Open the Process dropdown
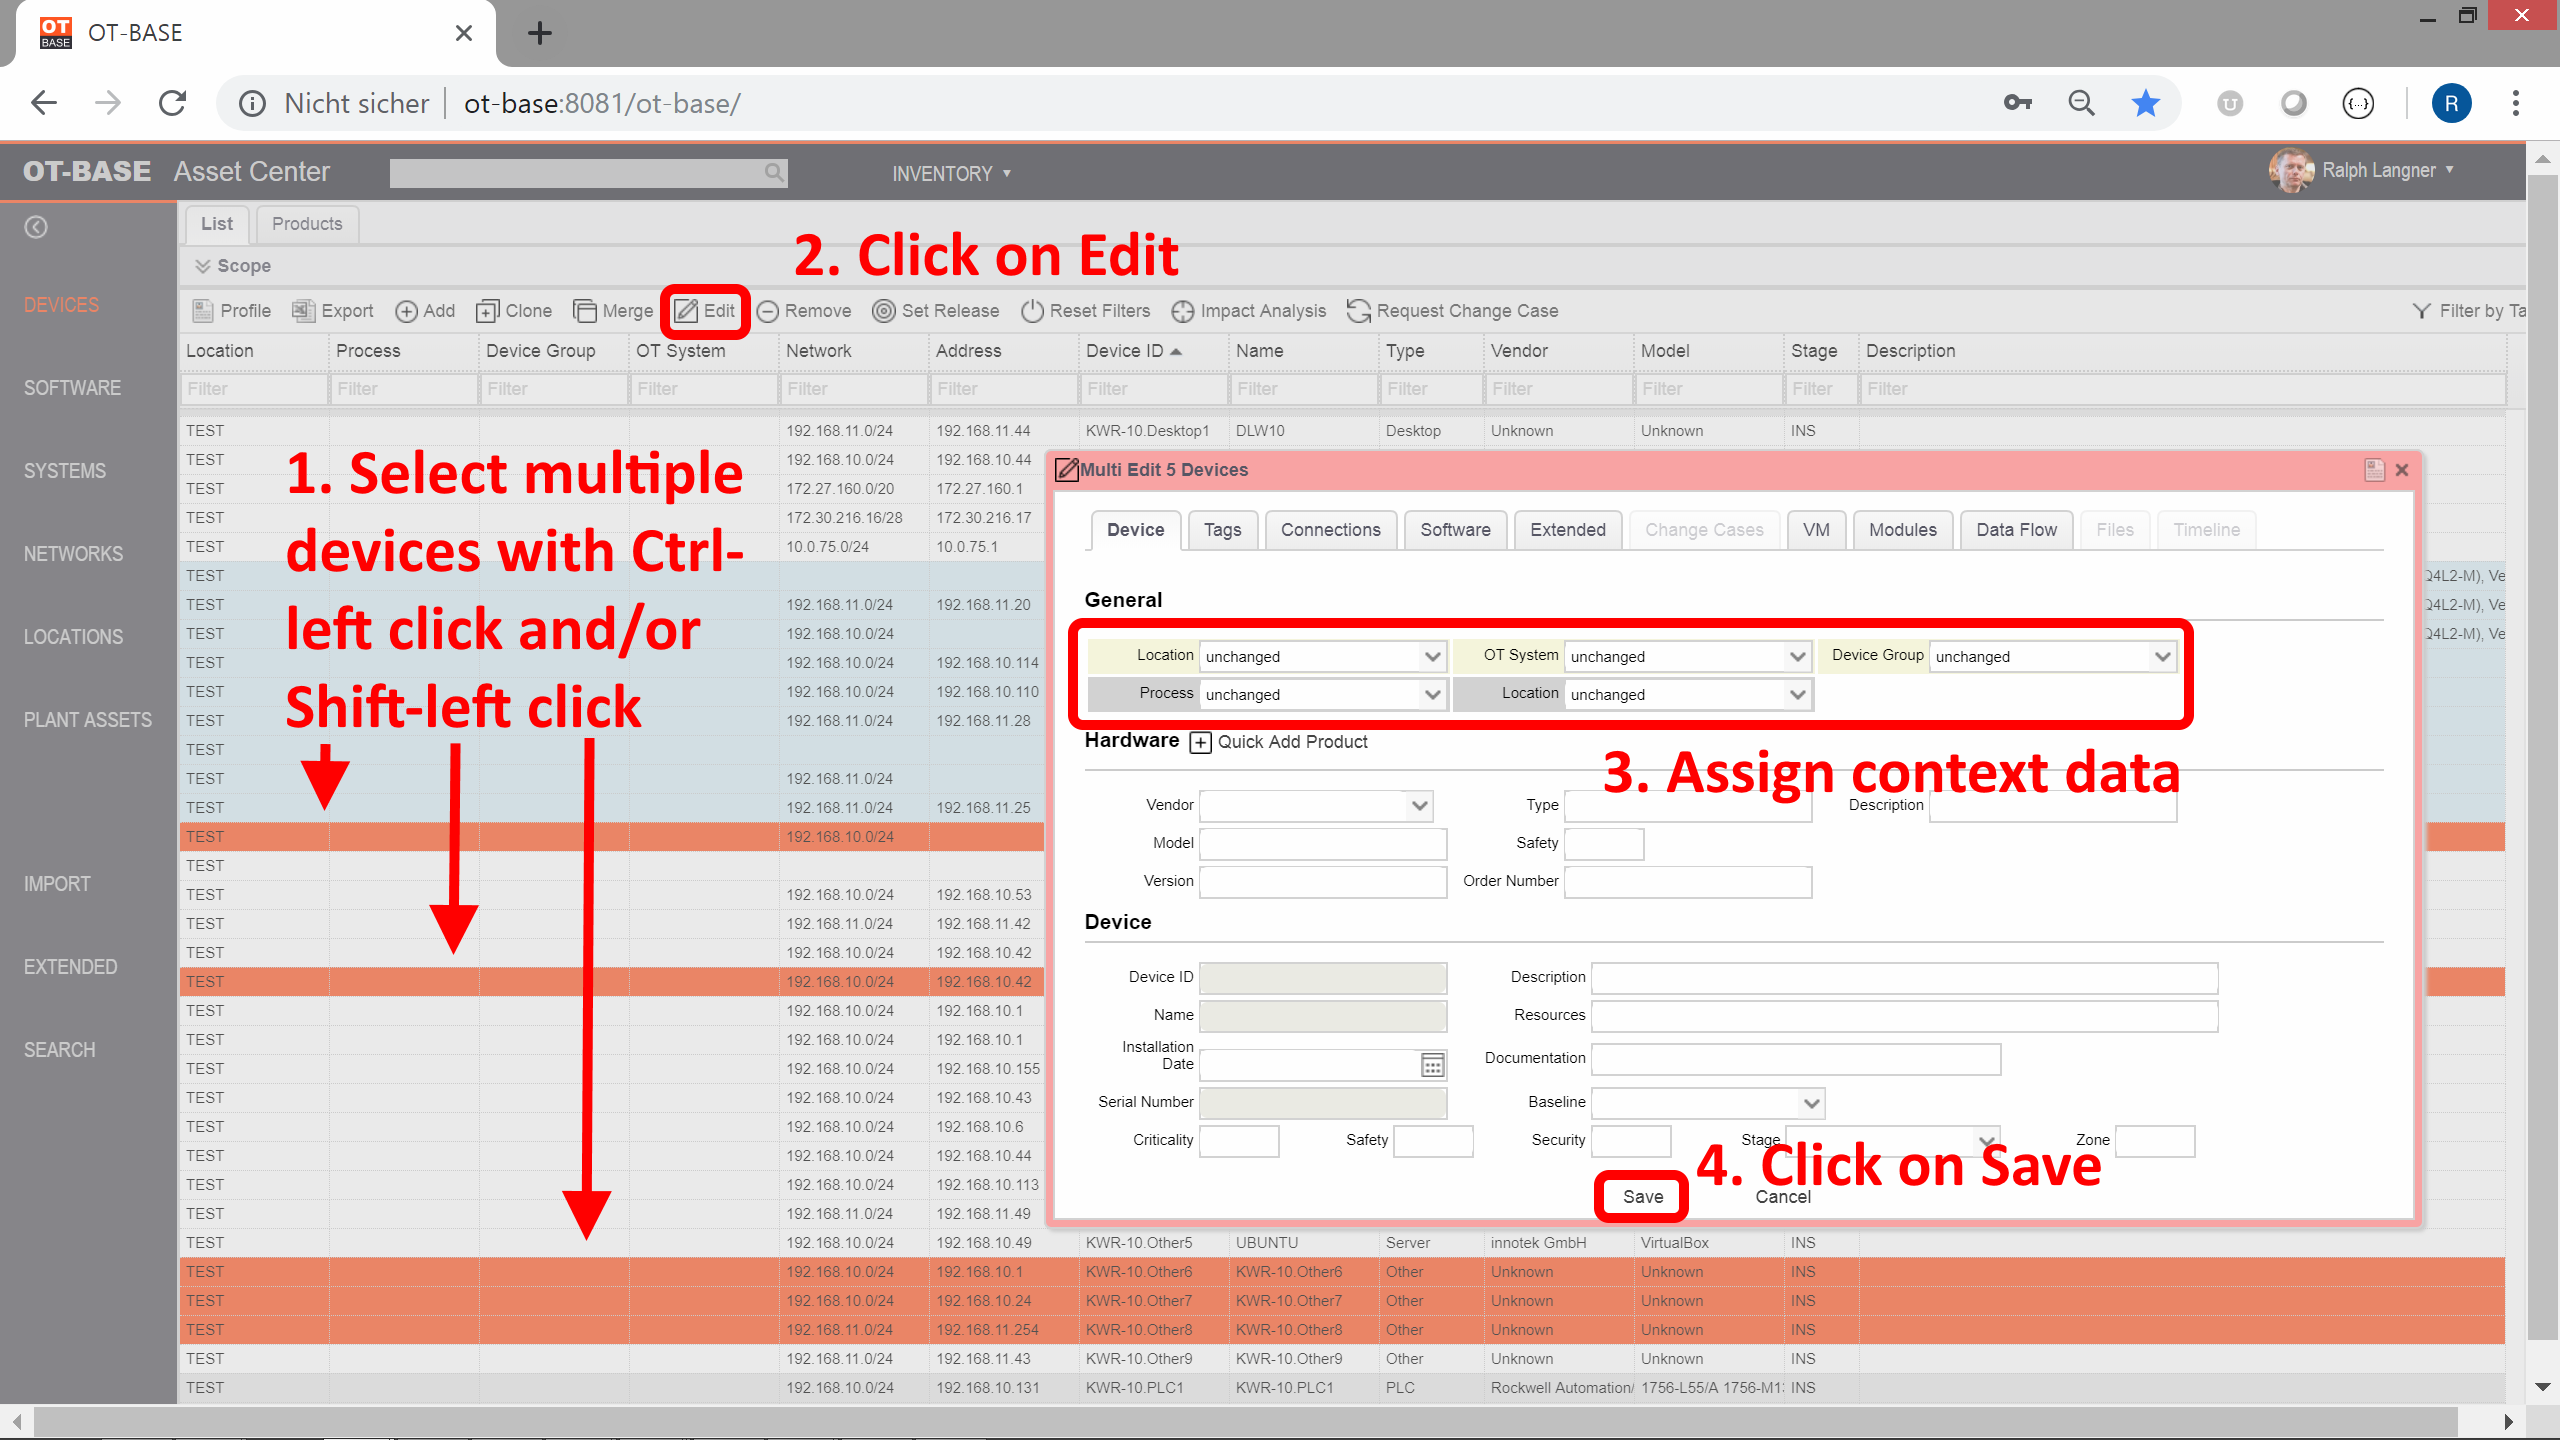This screenshot has width=2560, height=1440. click(x=1323, y=695)
